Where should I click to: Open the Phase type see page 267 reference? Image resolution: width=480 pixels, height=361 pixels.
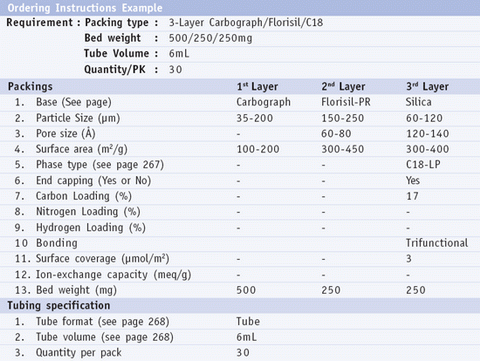point(100,165)
